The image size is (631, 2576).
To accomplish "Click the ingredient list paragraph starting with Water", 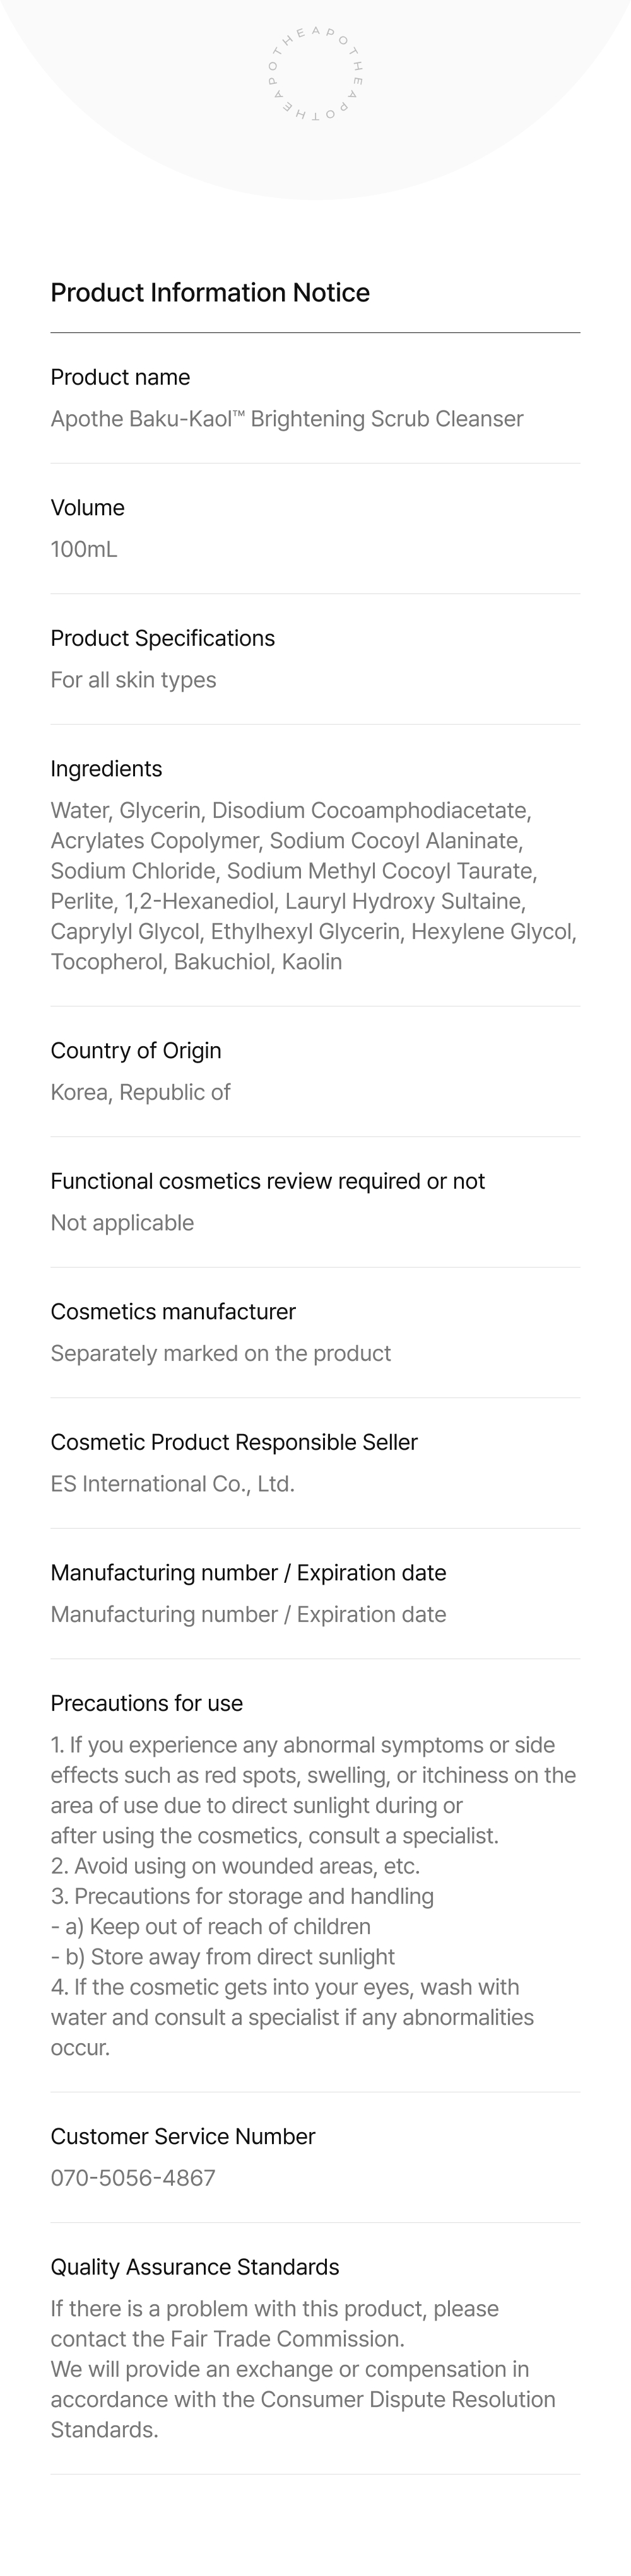I will point(314,886).
